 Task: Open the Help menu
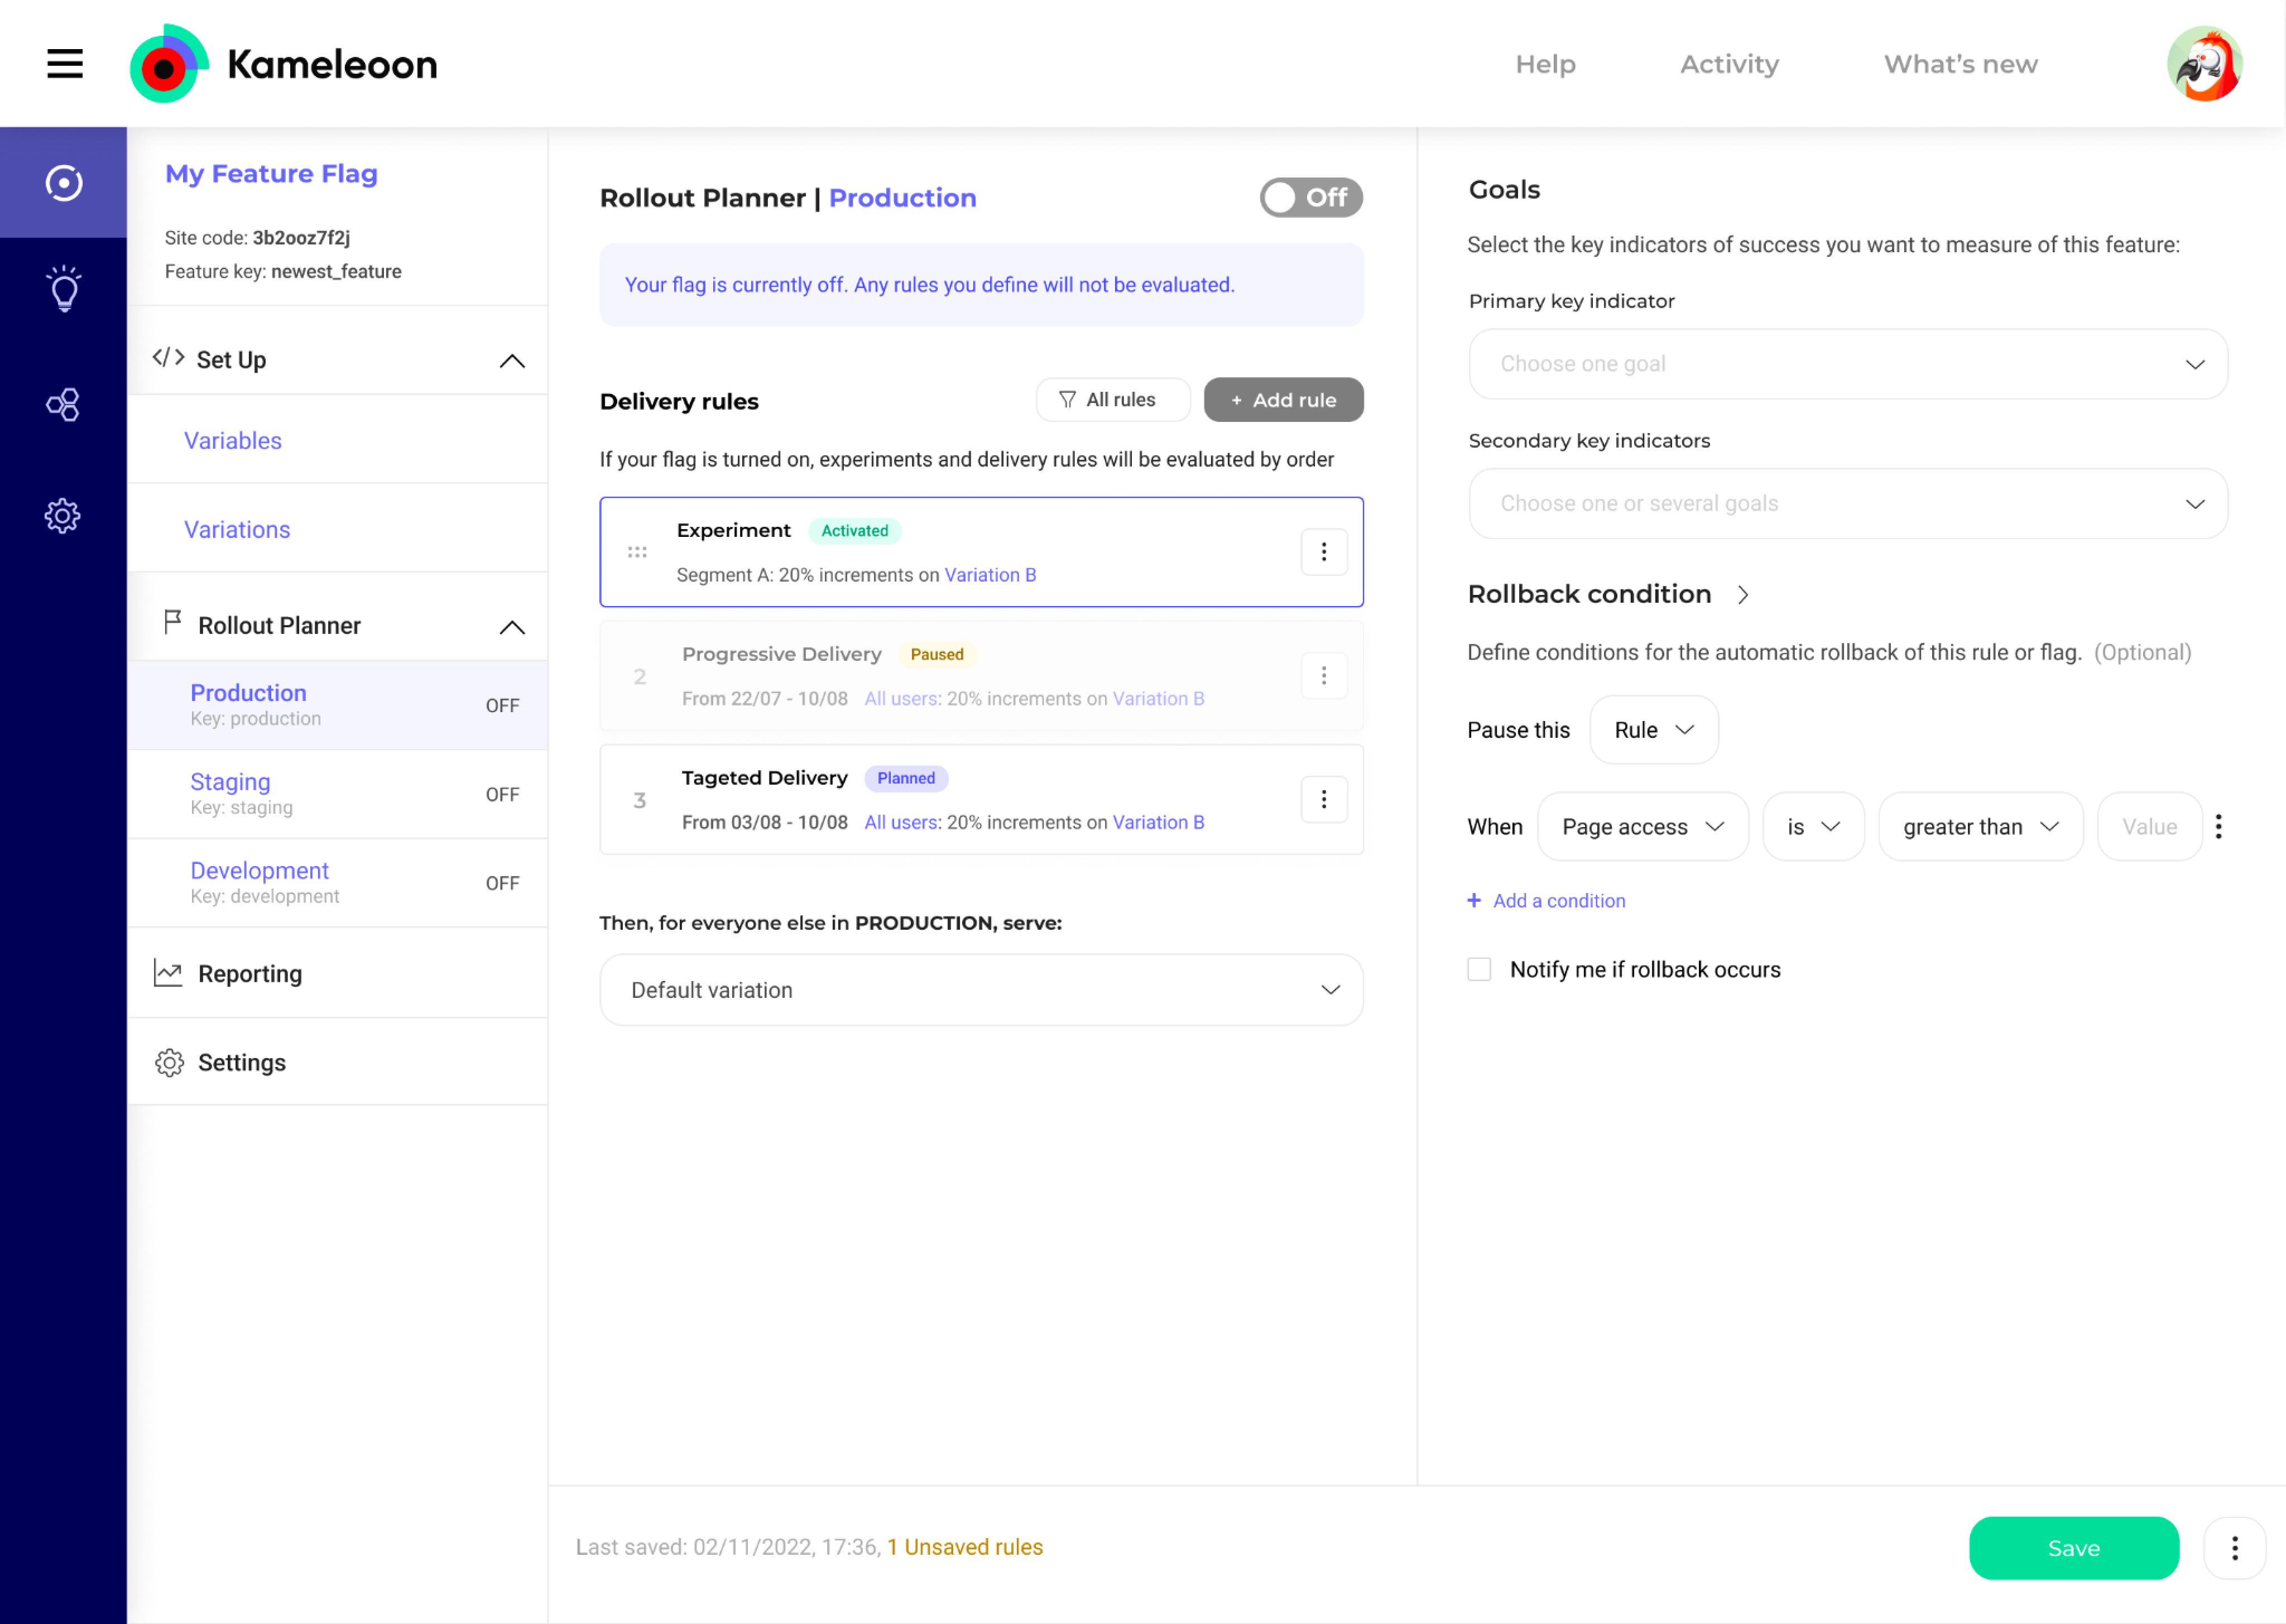[x=1545, y=63]
